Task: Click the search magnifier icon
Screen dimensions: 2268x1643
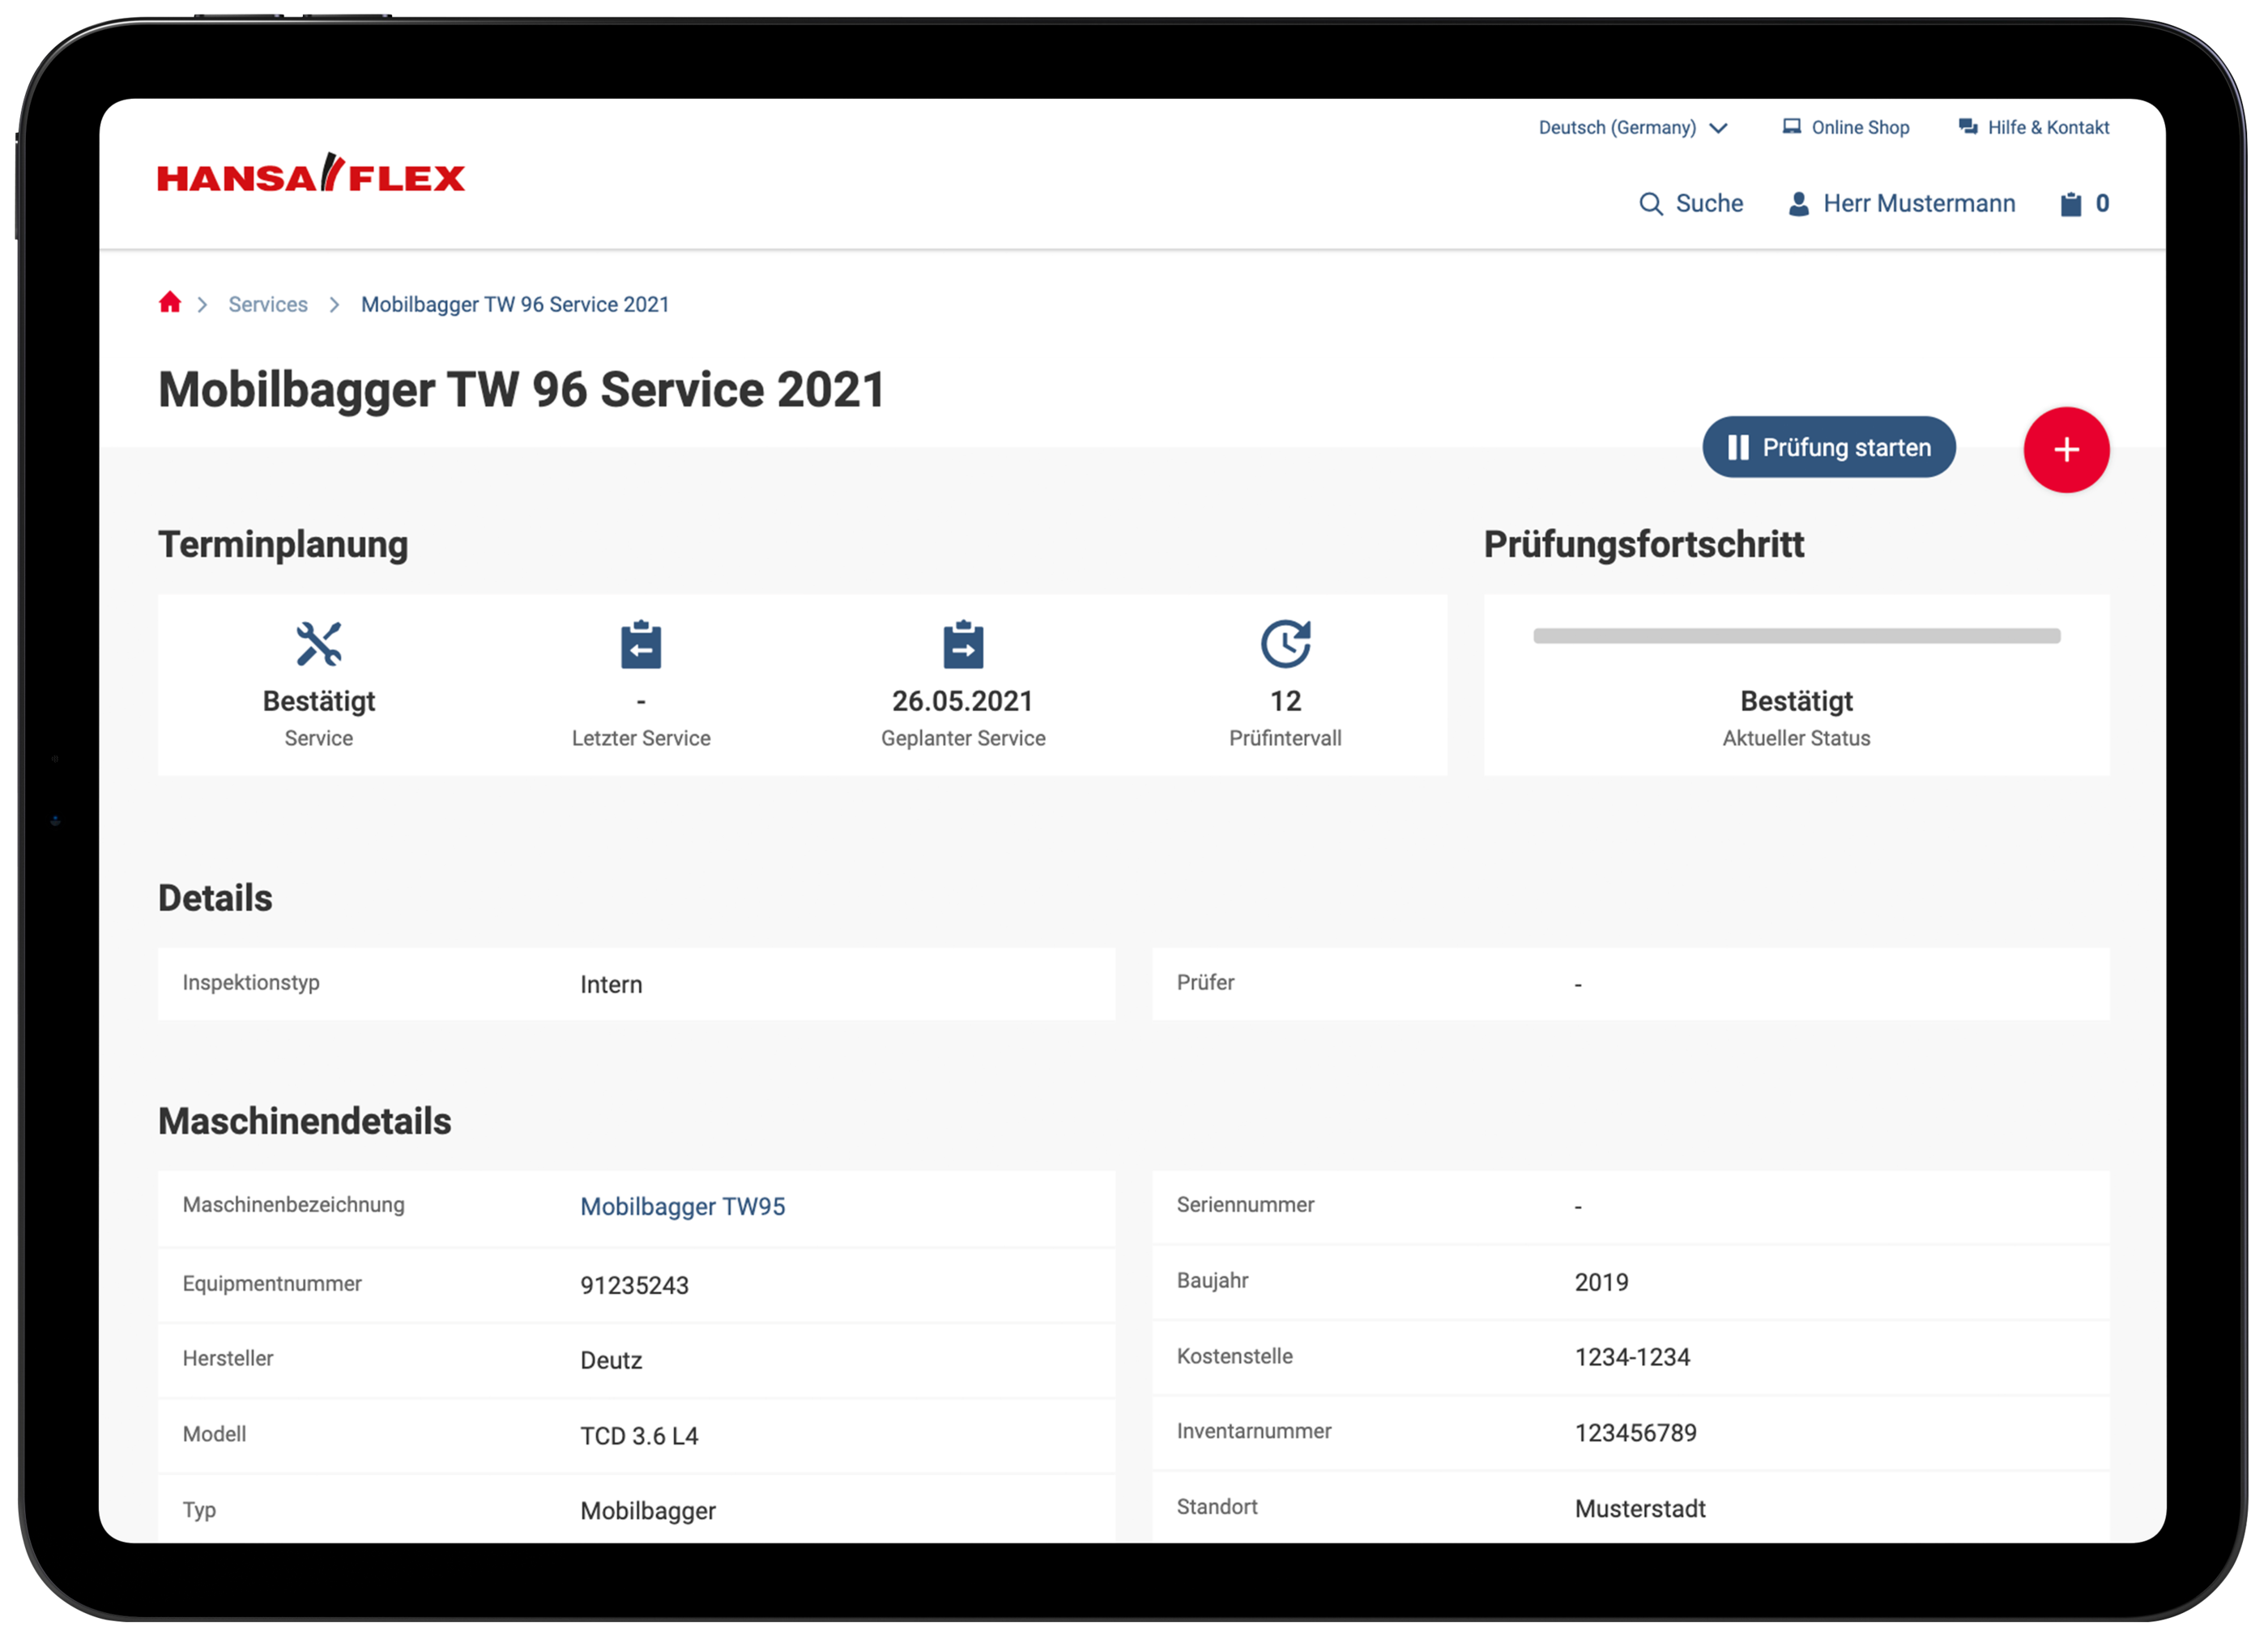Action: 1651,204
